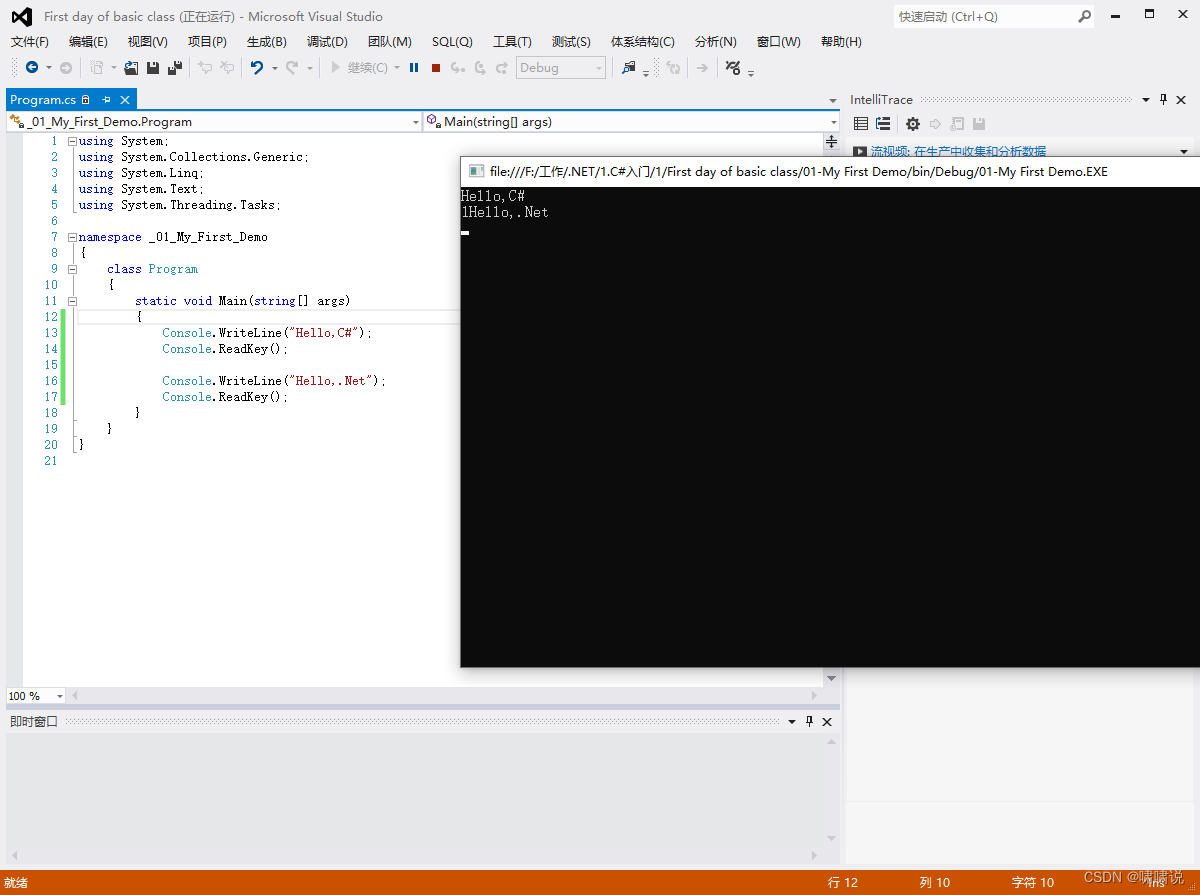Open the editor zoom 100 % dropdown
Viewport: 1200px width, 895px height.
60,696
